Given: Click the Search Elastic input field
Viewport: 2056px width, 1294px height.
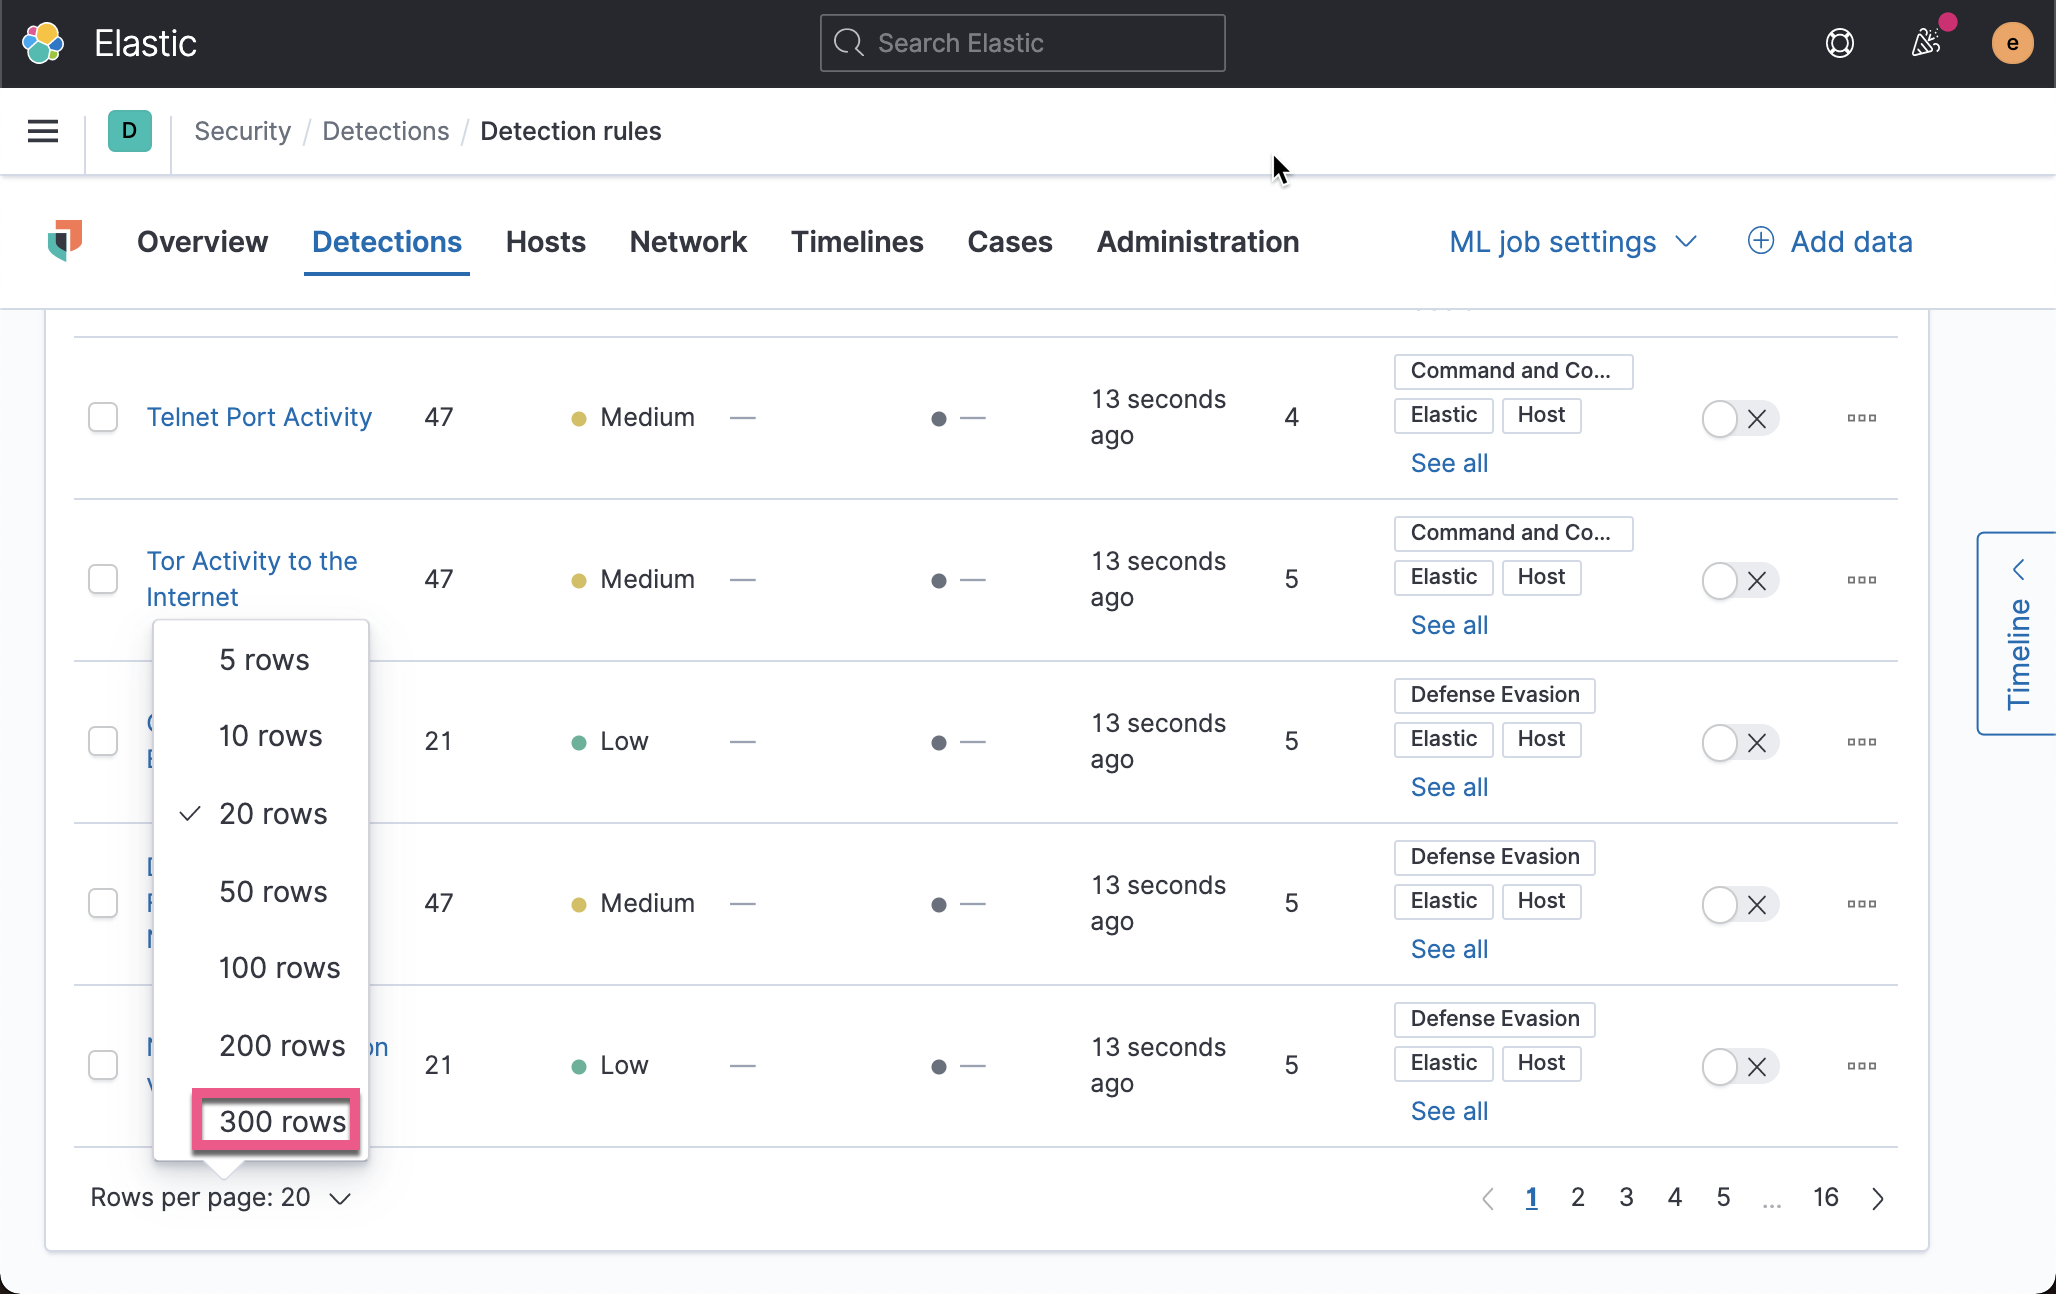Looking at the screenshot, I should [1022, 43].
